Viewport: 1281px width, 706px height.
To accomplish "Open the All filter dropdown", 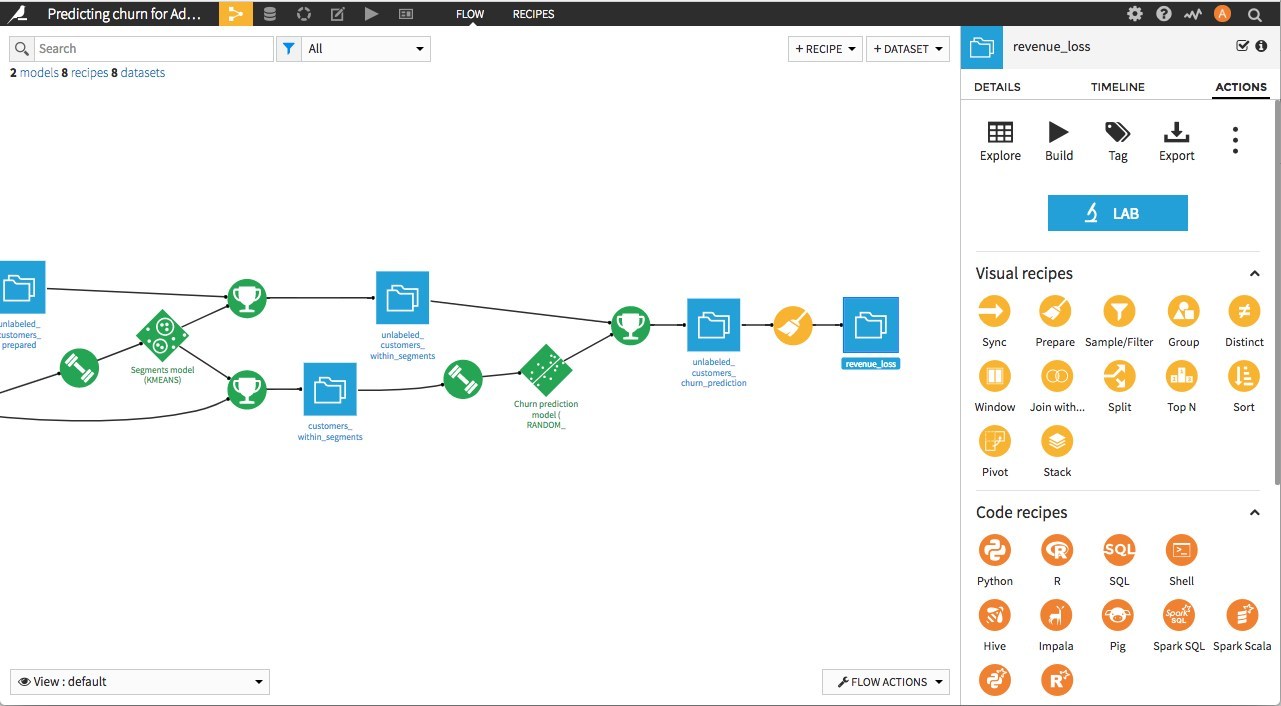I will click(x=366, y=48).
